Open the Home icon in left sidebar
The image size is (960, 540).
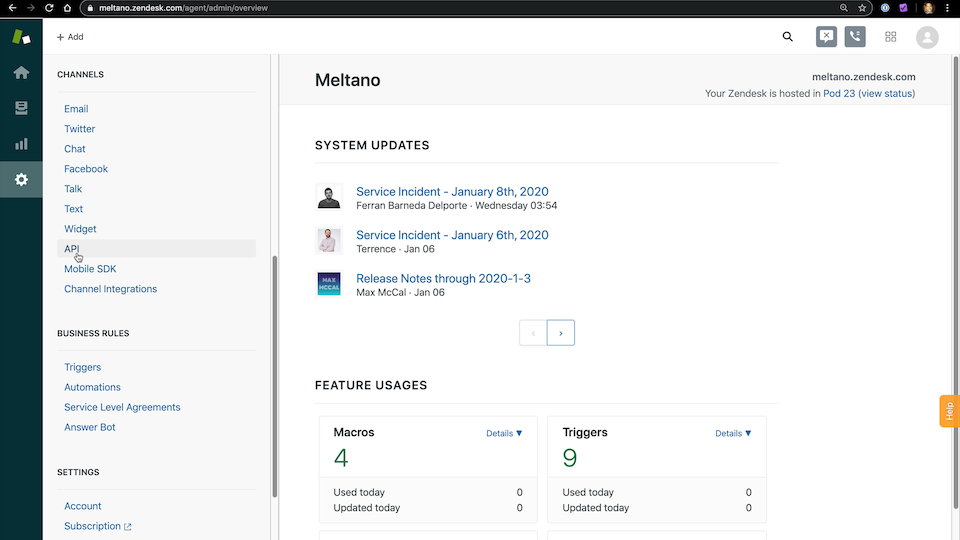point(21,73)
